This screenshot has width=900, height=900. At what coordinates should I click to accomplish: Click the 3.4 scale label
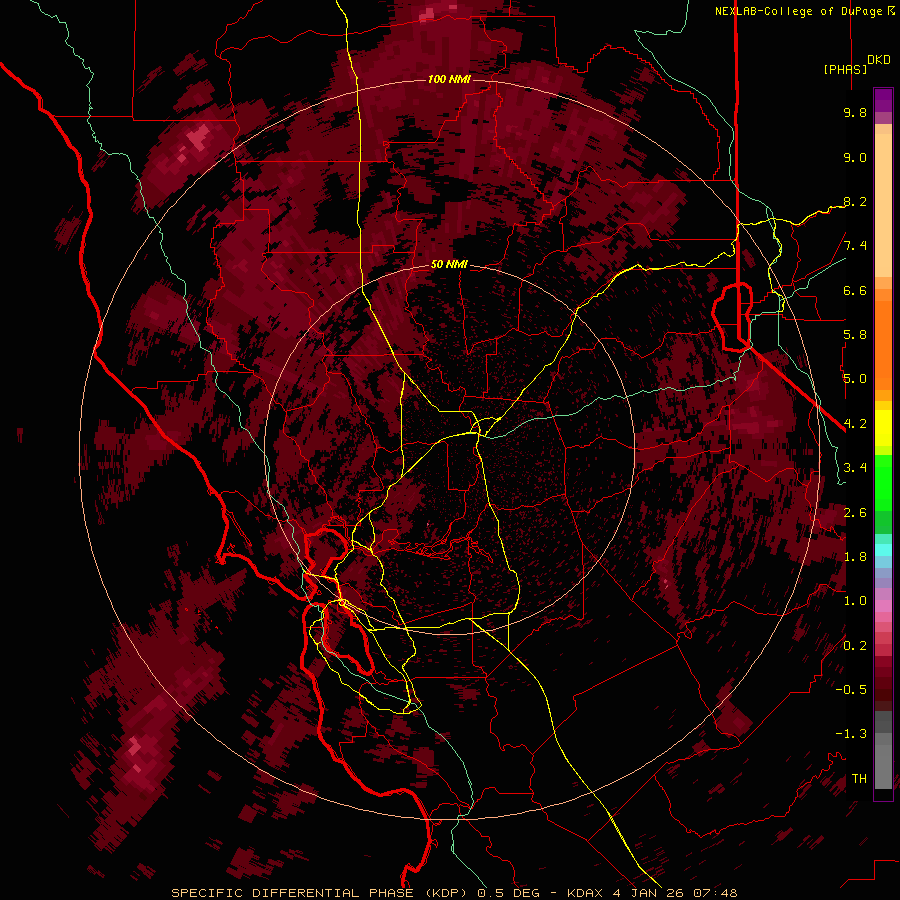(x=855, y=468)
